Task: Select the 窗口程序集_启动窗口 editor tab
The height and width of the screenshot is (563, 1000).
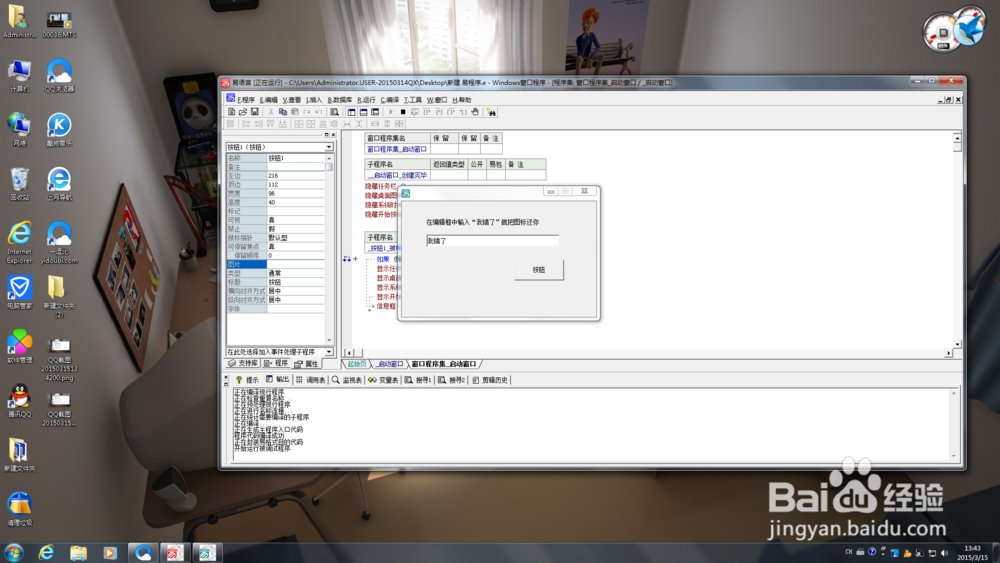Action: pos(444,363)
